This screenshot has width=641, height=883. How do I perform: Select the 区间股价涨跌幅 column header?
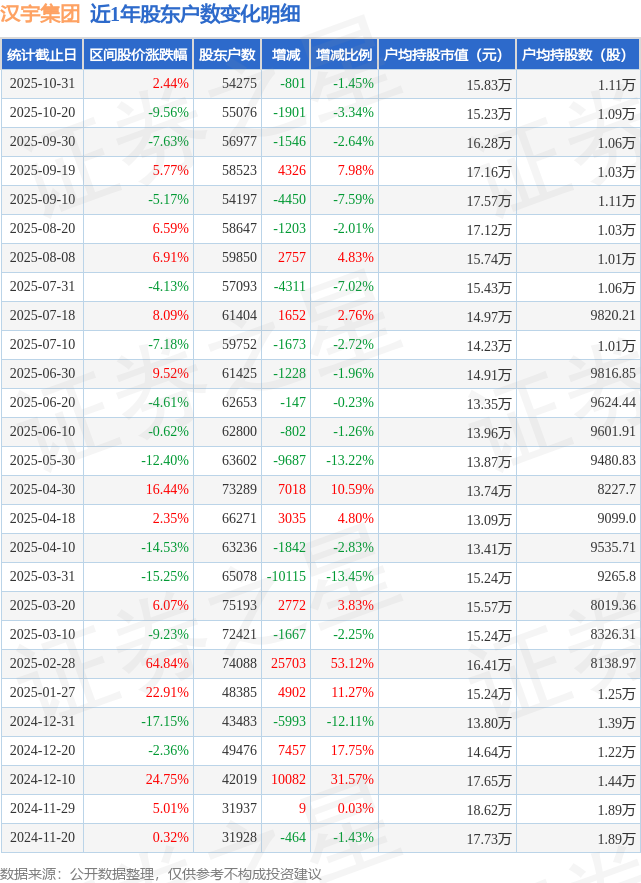[137, 55]
